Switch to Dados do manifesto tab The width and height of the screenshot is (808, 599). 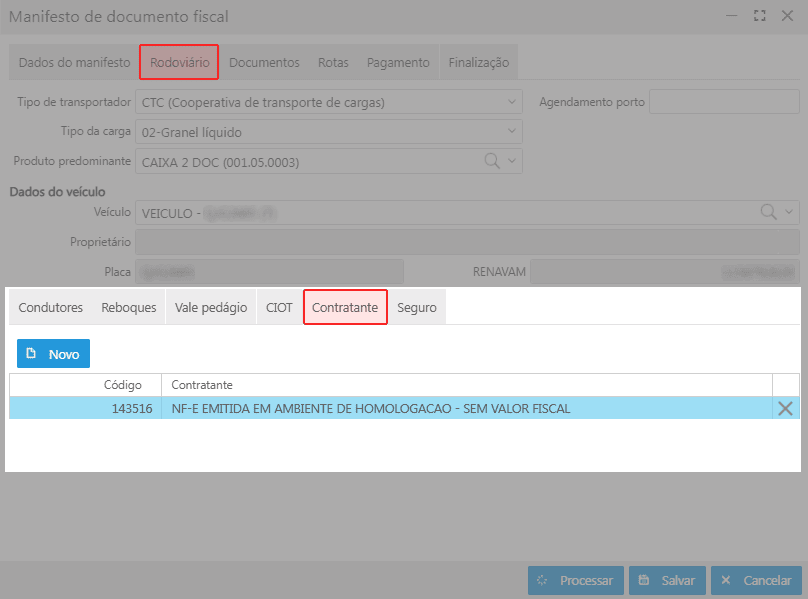click(x=74, y=62)
